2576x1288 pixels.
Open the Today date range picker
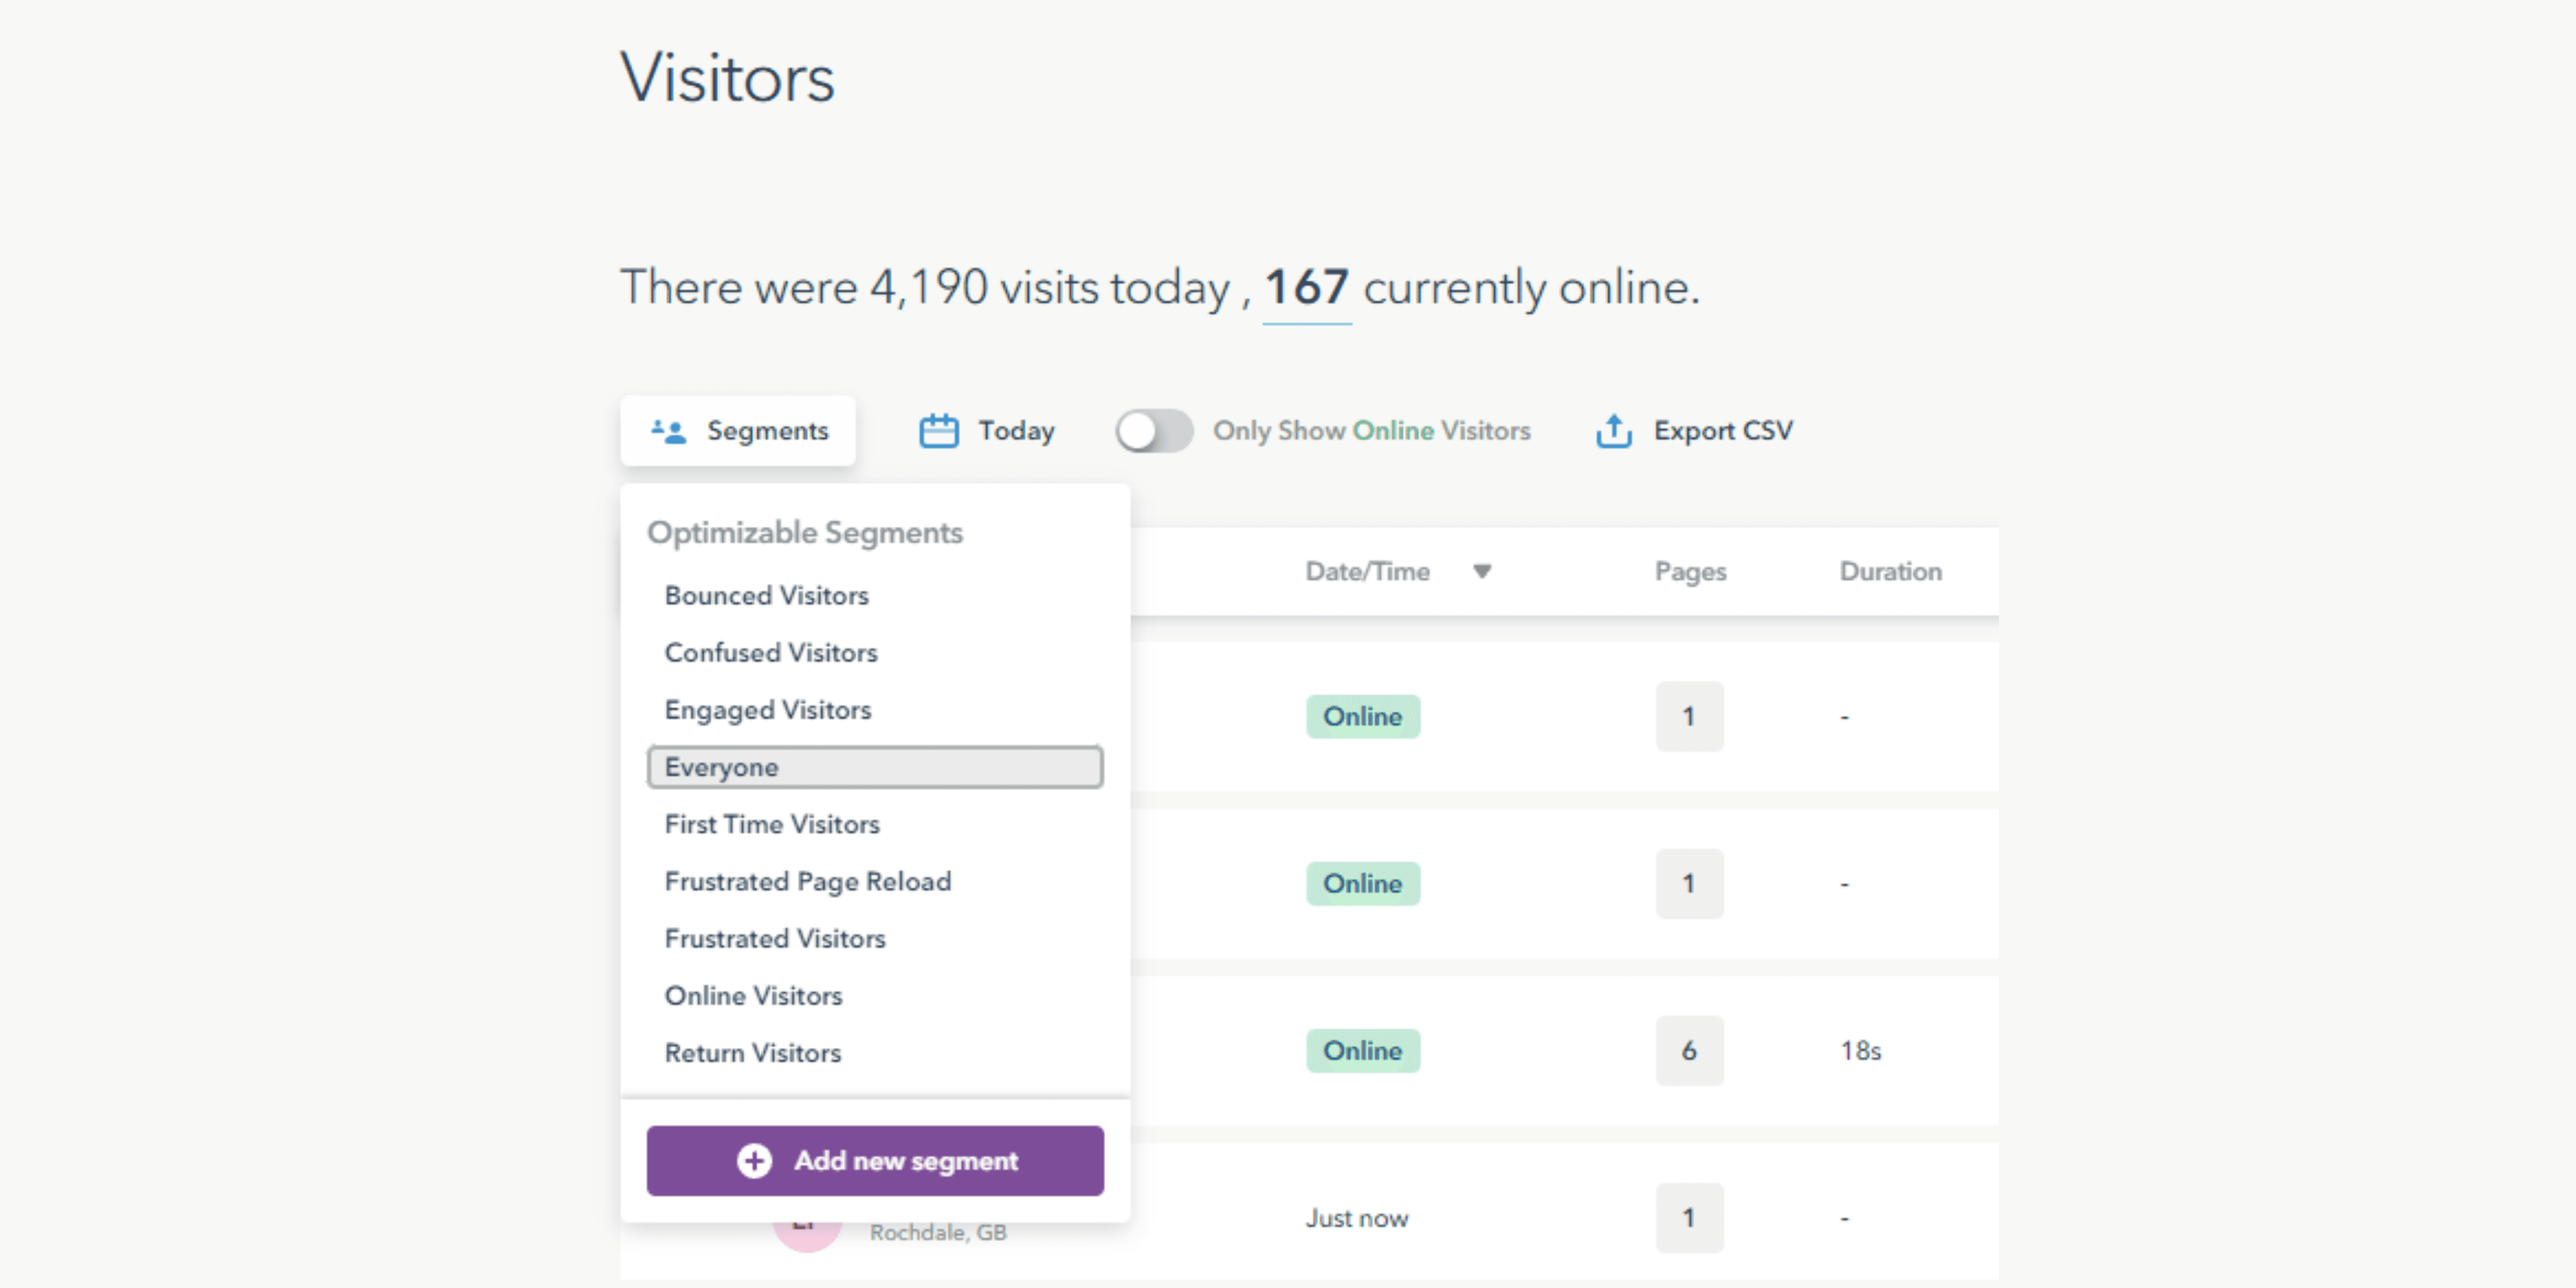[x=987, y=431]
